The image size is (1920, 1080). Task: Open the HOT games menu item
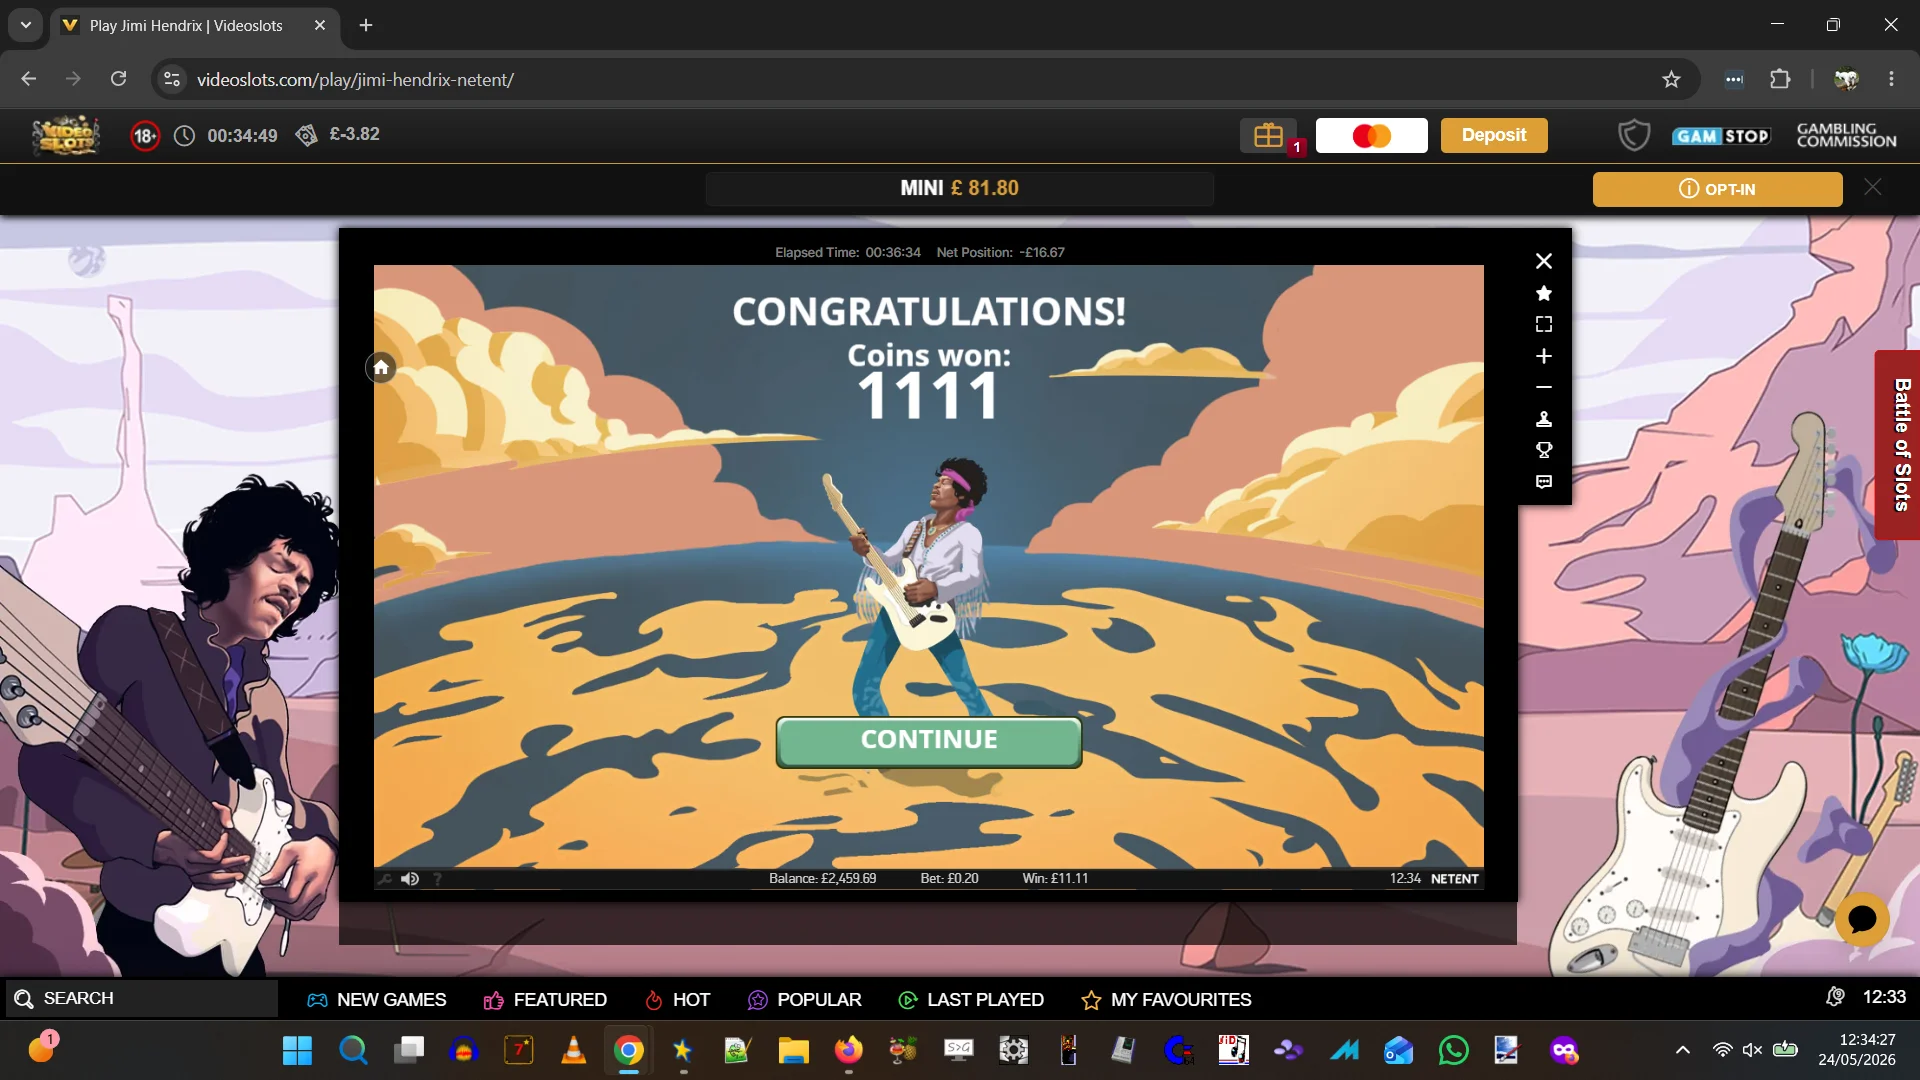pos(677,1000)
